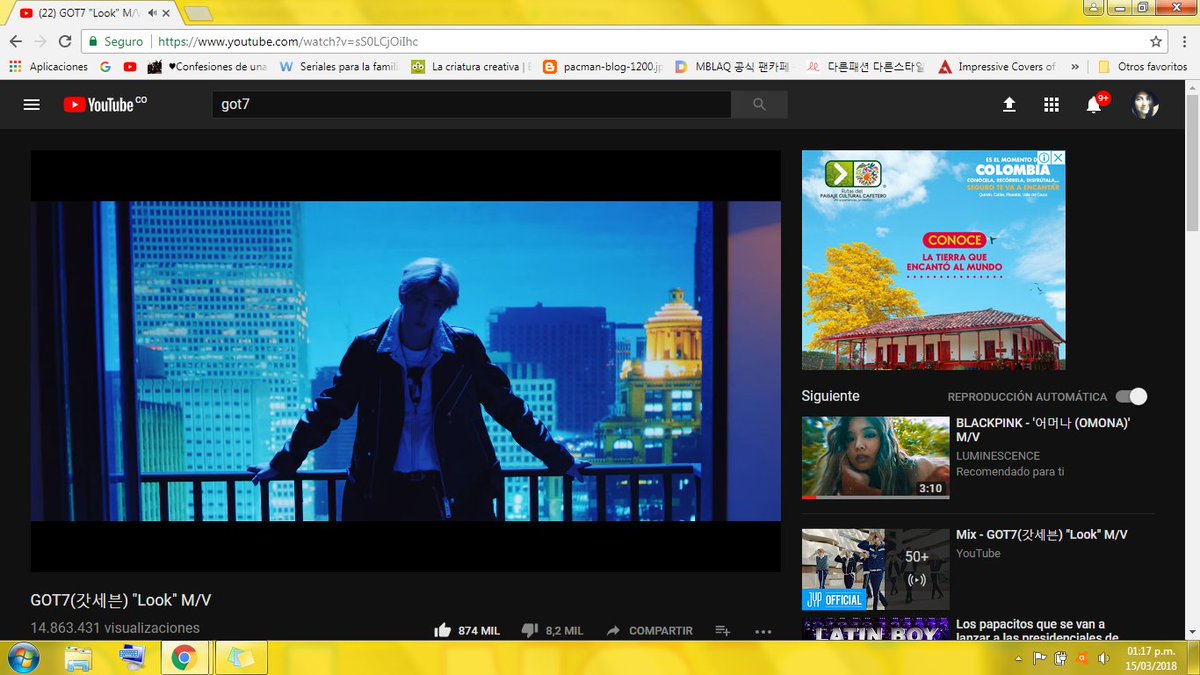Screen dimensions: 1200x675
Task: Share the video via COMPARTIR
Action: (649, 631)
